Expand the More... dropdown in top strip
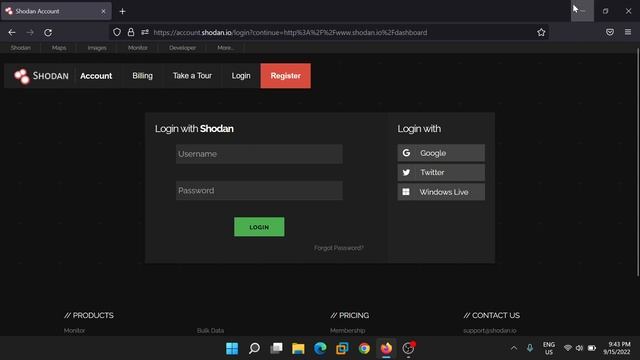Viewport: 640px width, 360px height. pos(225,48)
